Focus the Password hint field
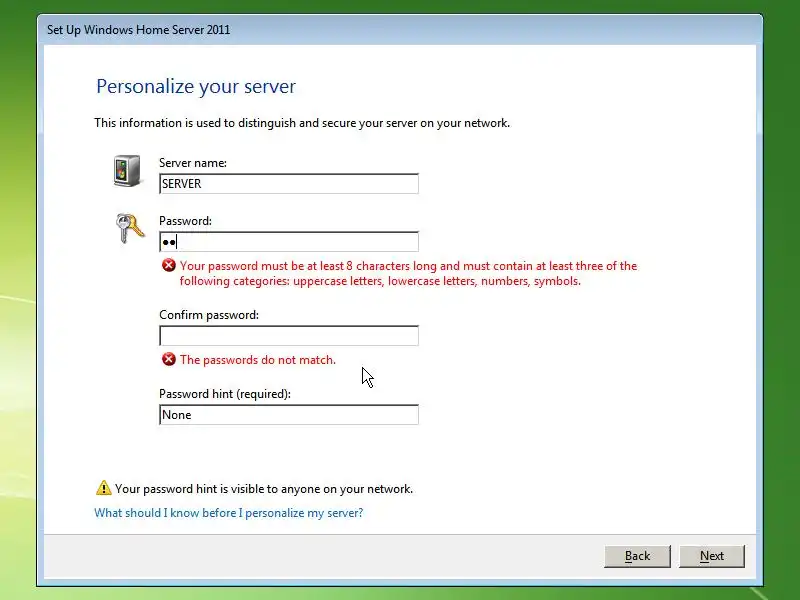This screenshot has height=600, width=800. [289, 415]
